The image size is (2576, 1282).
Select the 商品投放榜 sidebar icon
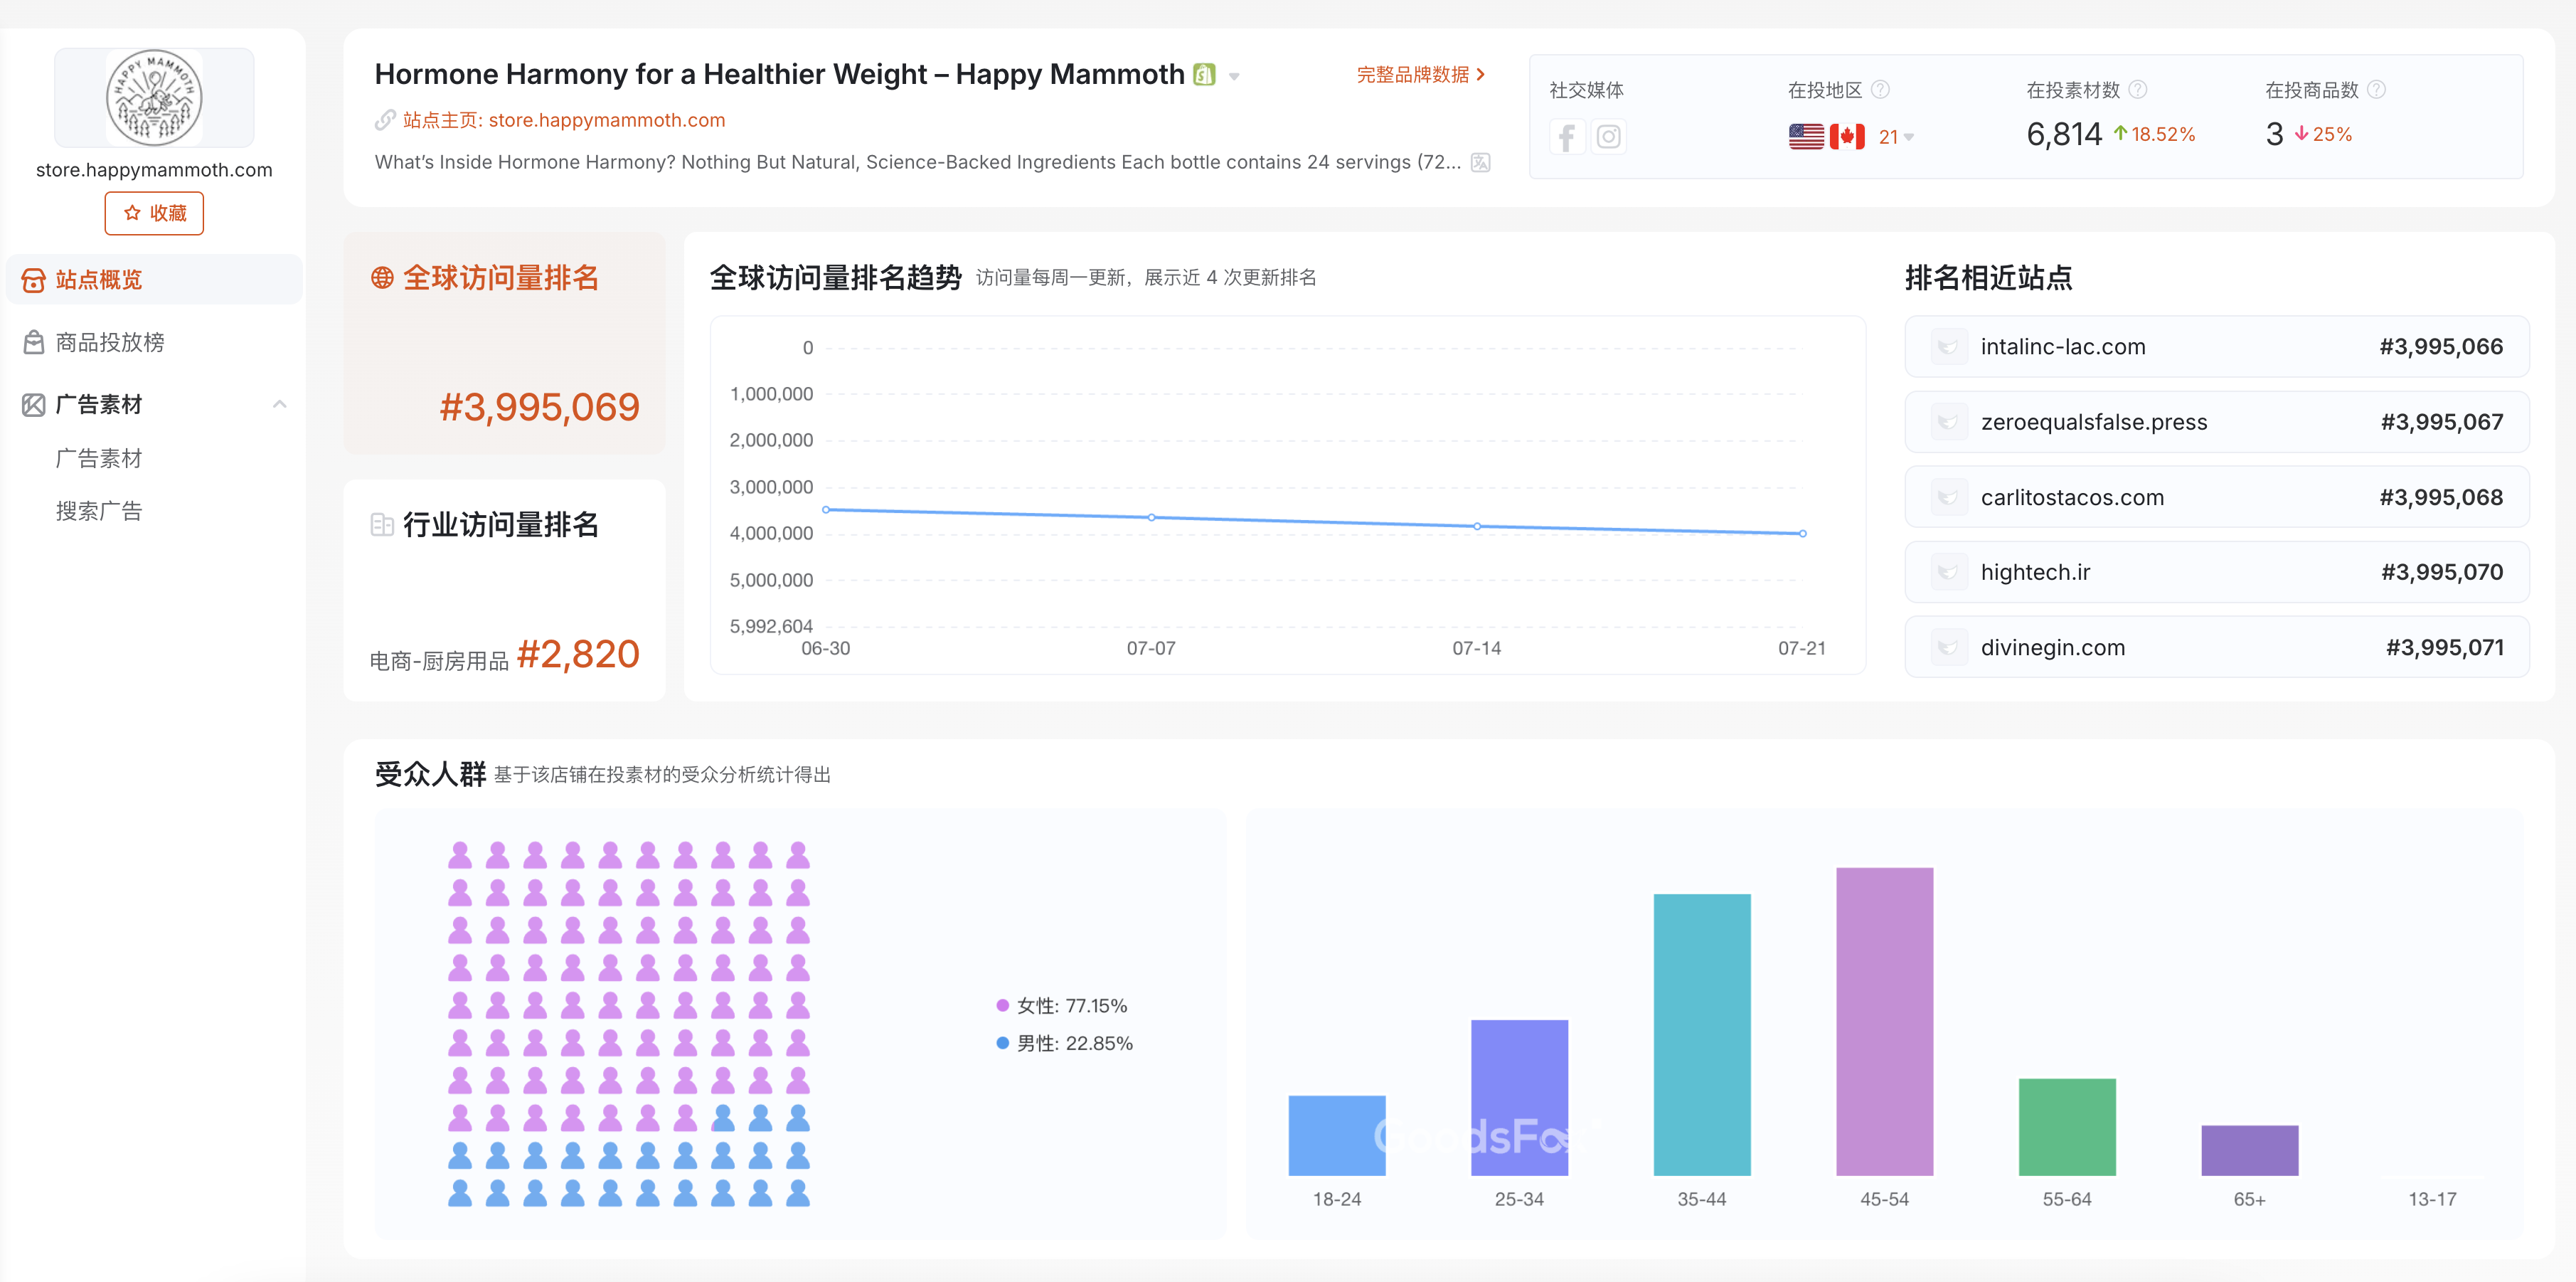tap(33, 342)
